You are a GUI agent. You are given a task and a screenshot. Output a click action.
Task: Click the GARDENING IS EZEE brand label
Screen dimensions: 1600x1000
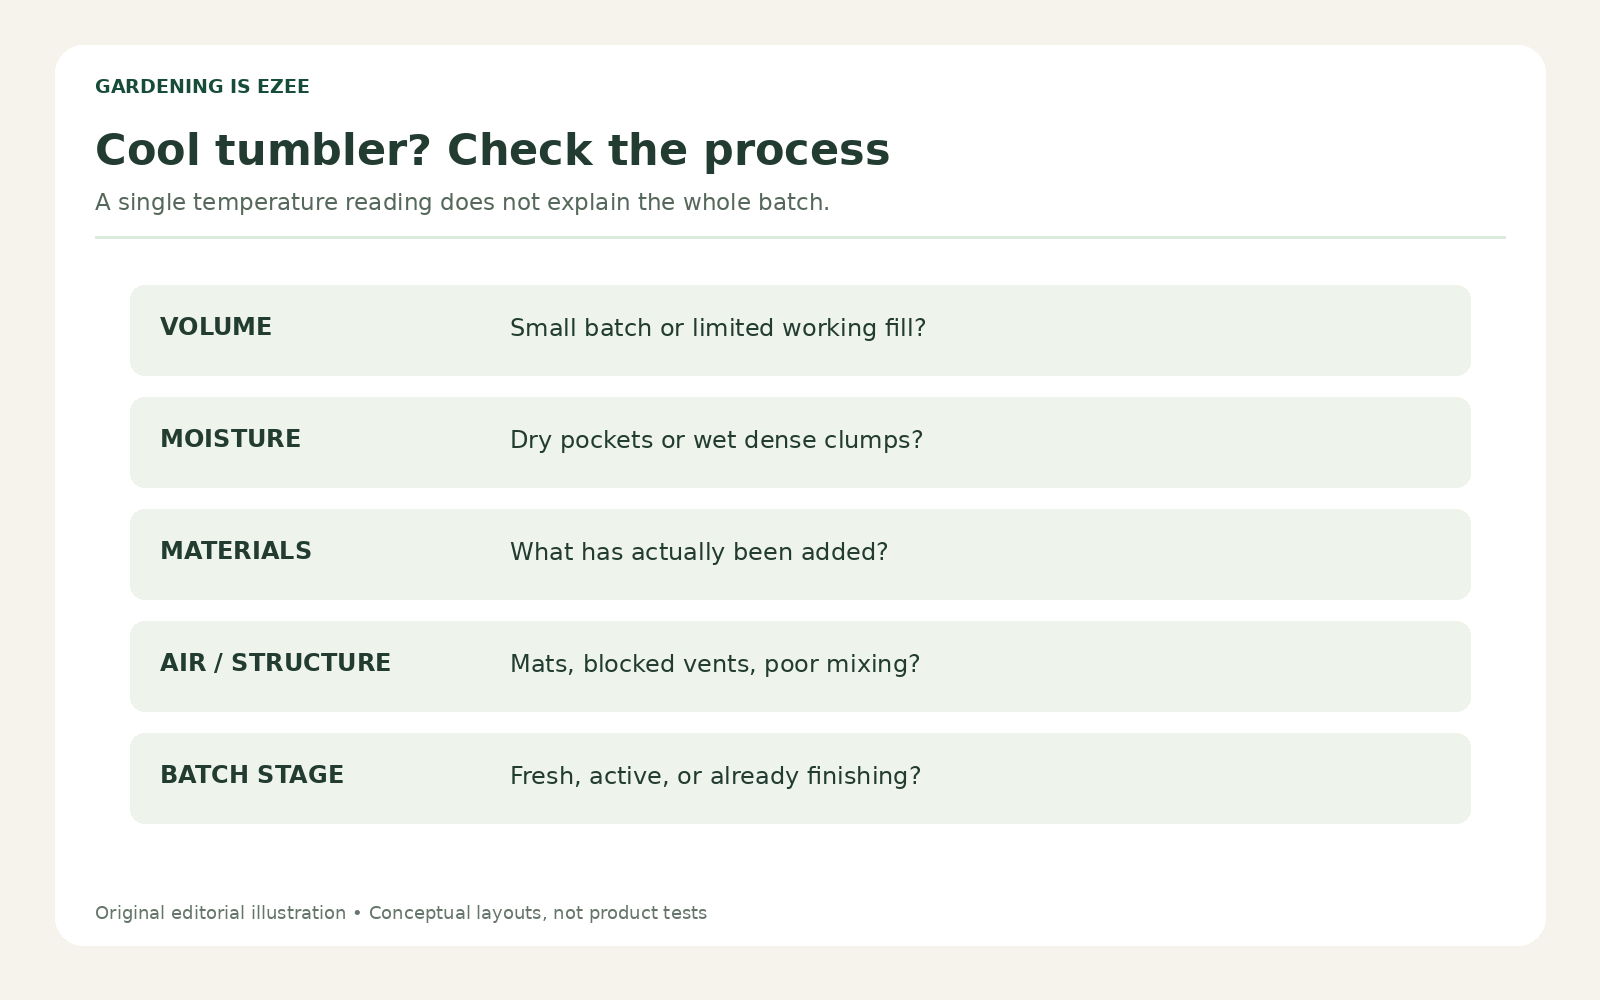click(x=202, y=87)
